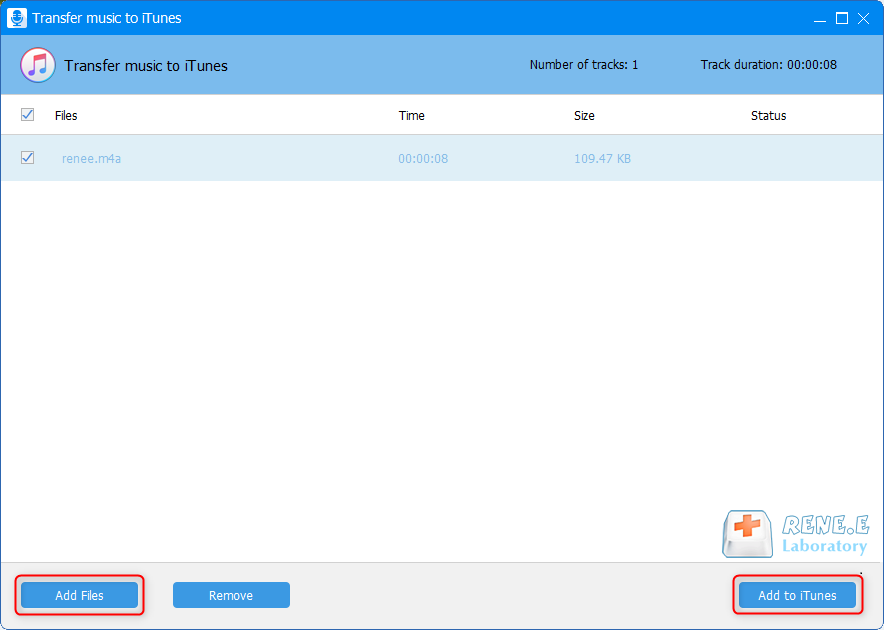The image size is (884, 630).
Task: Click the Remove button
Action: pos(231,595)
